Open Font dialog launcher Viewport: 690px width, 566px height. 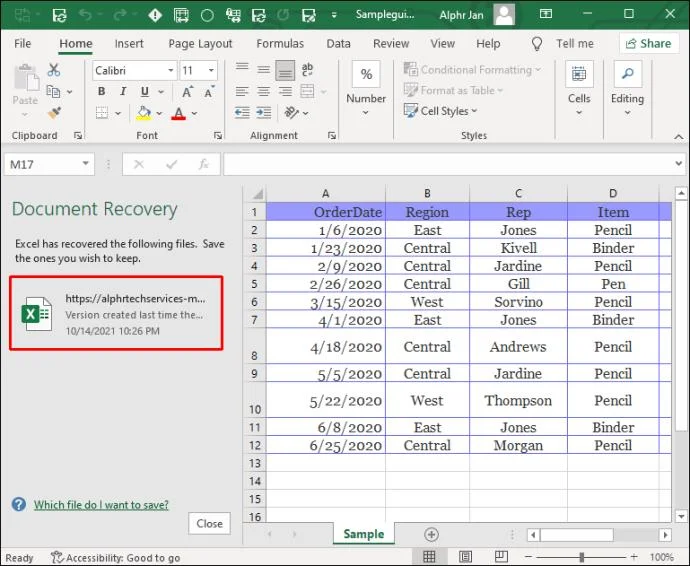pyautogui.click(x=218, y=136)
